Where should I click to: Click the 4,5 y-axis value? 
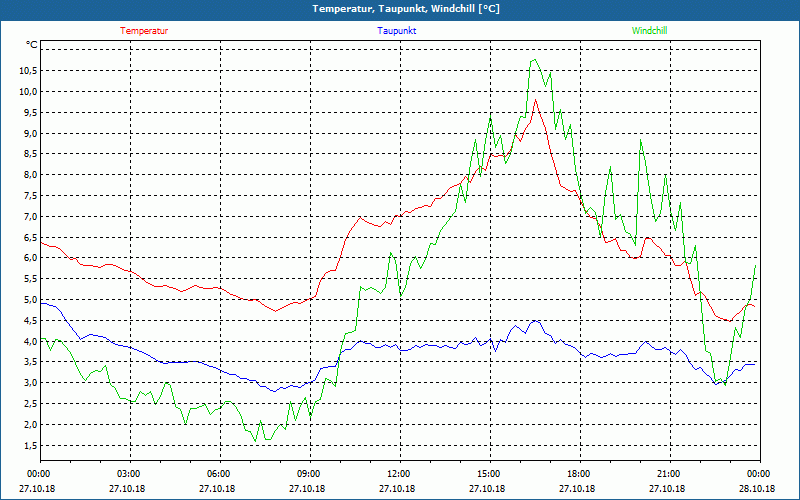pos(30,321)
